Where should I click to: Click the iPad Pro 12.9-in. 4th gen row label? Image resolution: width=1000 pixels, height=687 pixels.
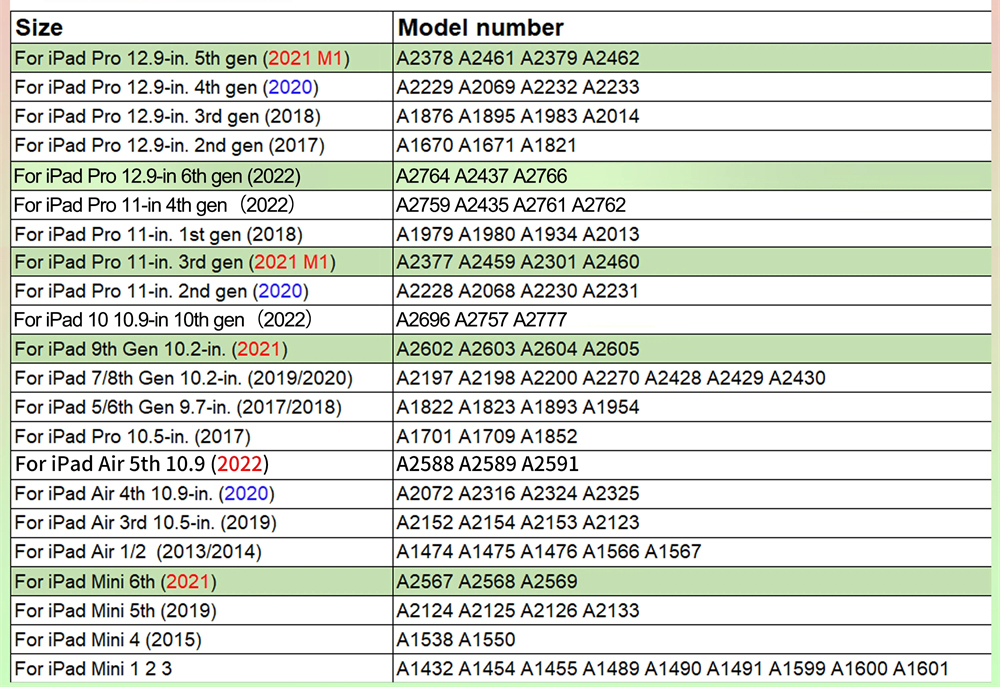coord(166,87)
